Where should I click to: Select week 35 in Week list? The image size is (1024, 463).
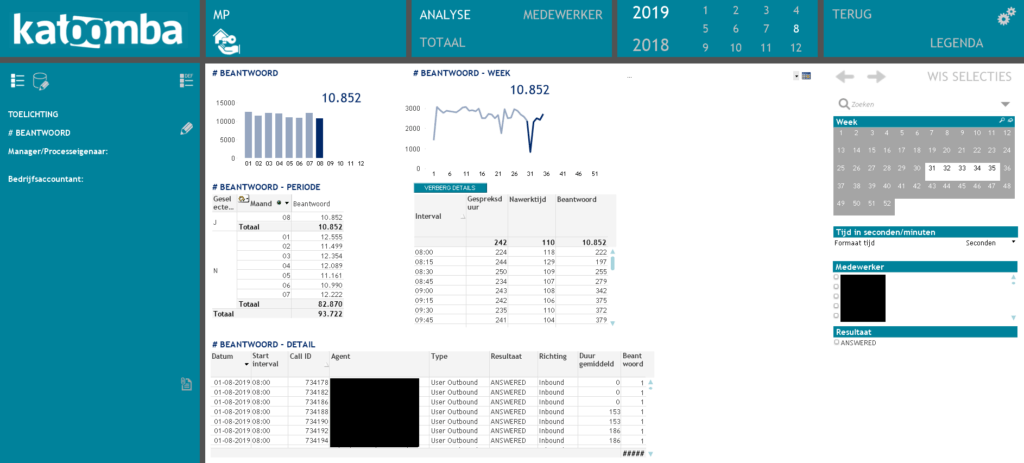992,168
